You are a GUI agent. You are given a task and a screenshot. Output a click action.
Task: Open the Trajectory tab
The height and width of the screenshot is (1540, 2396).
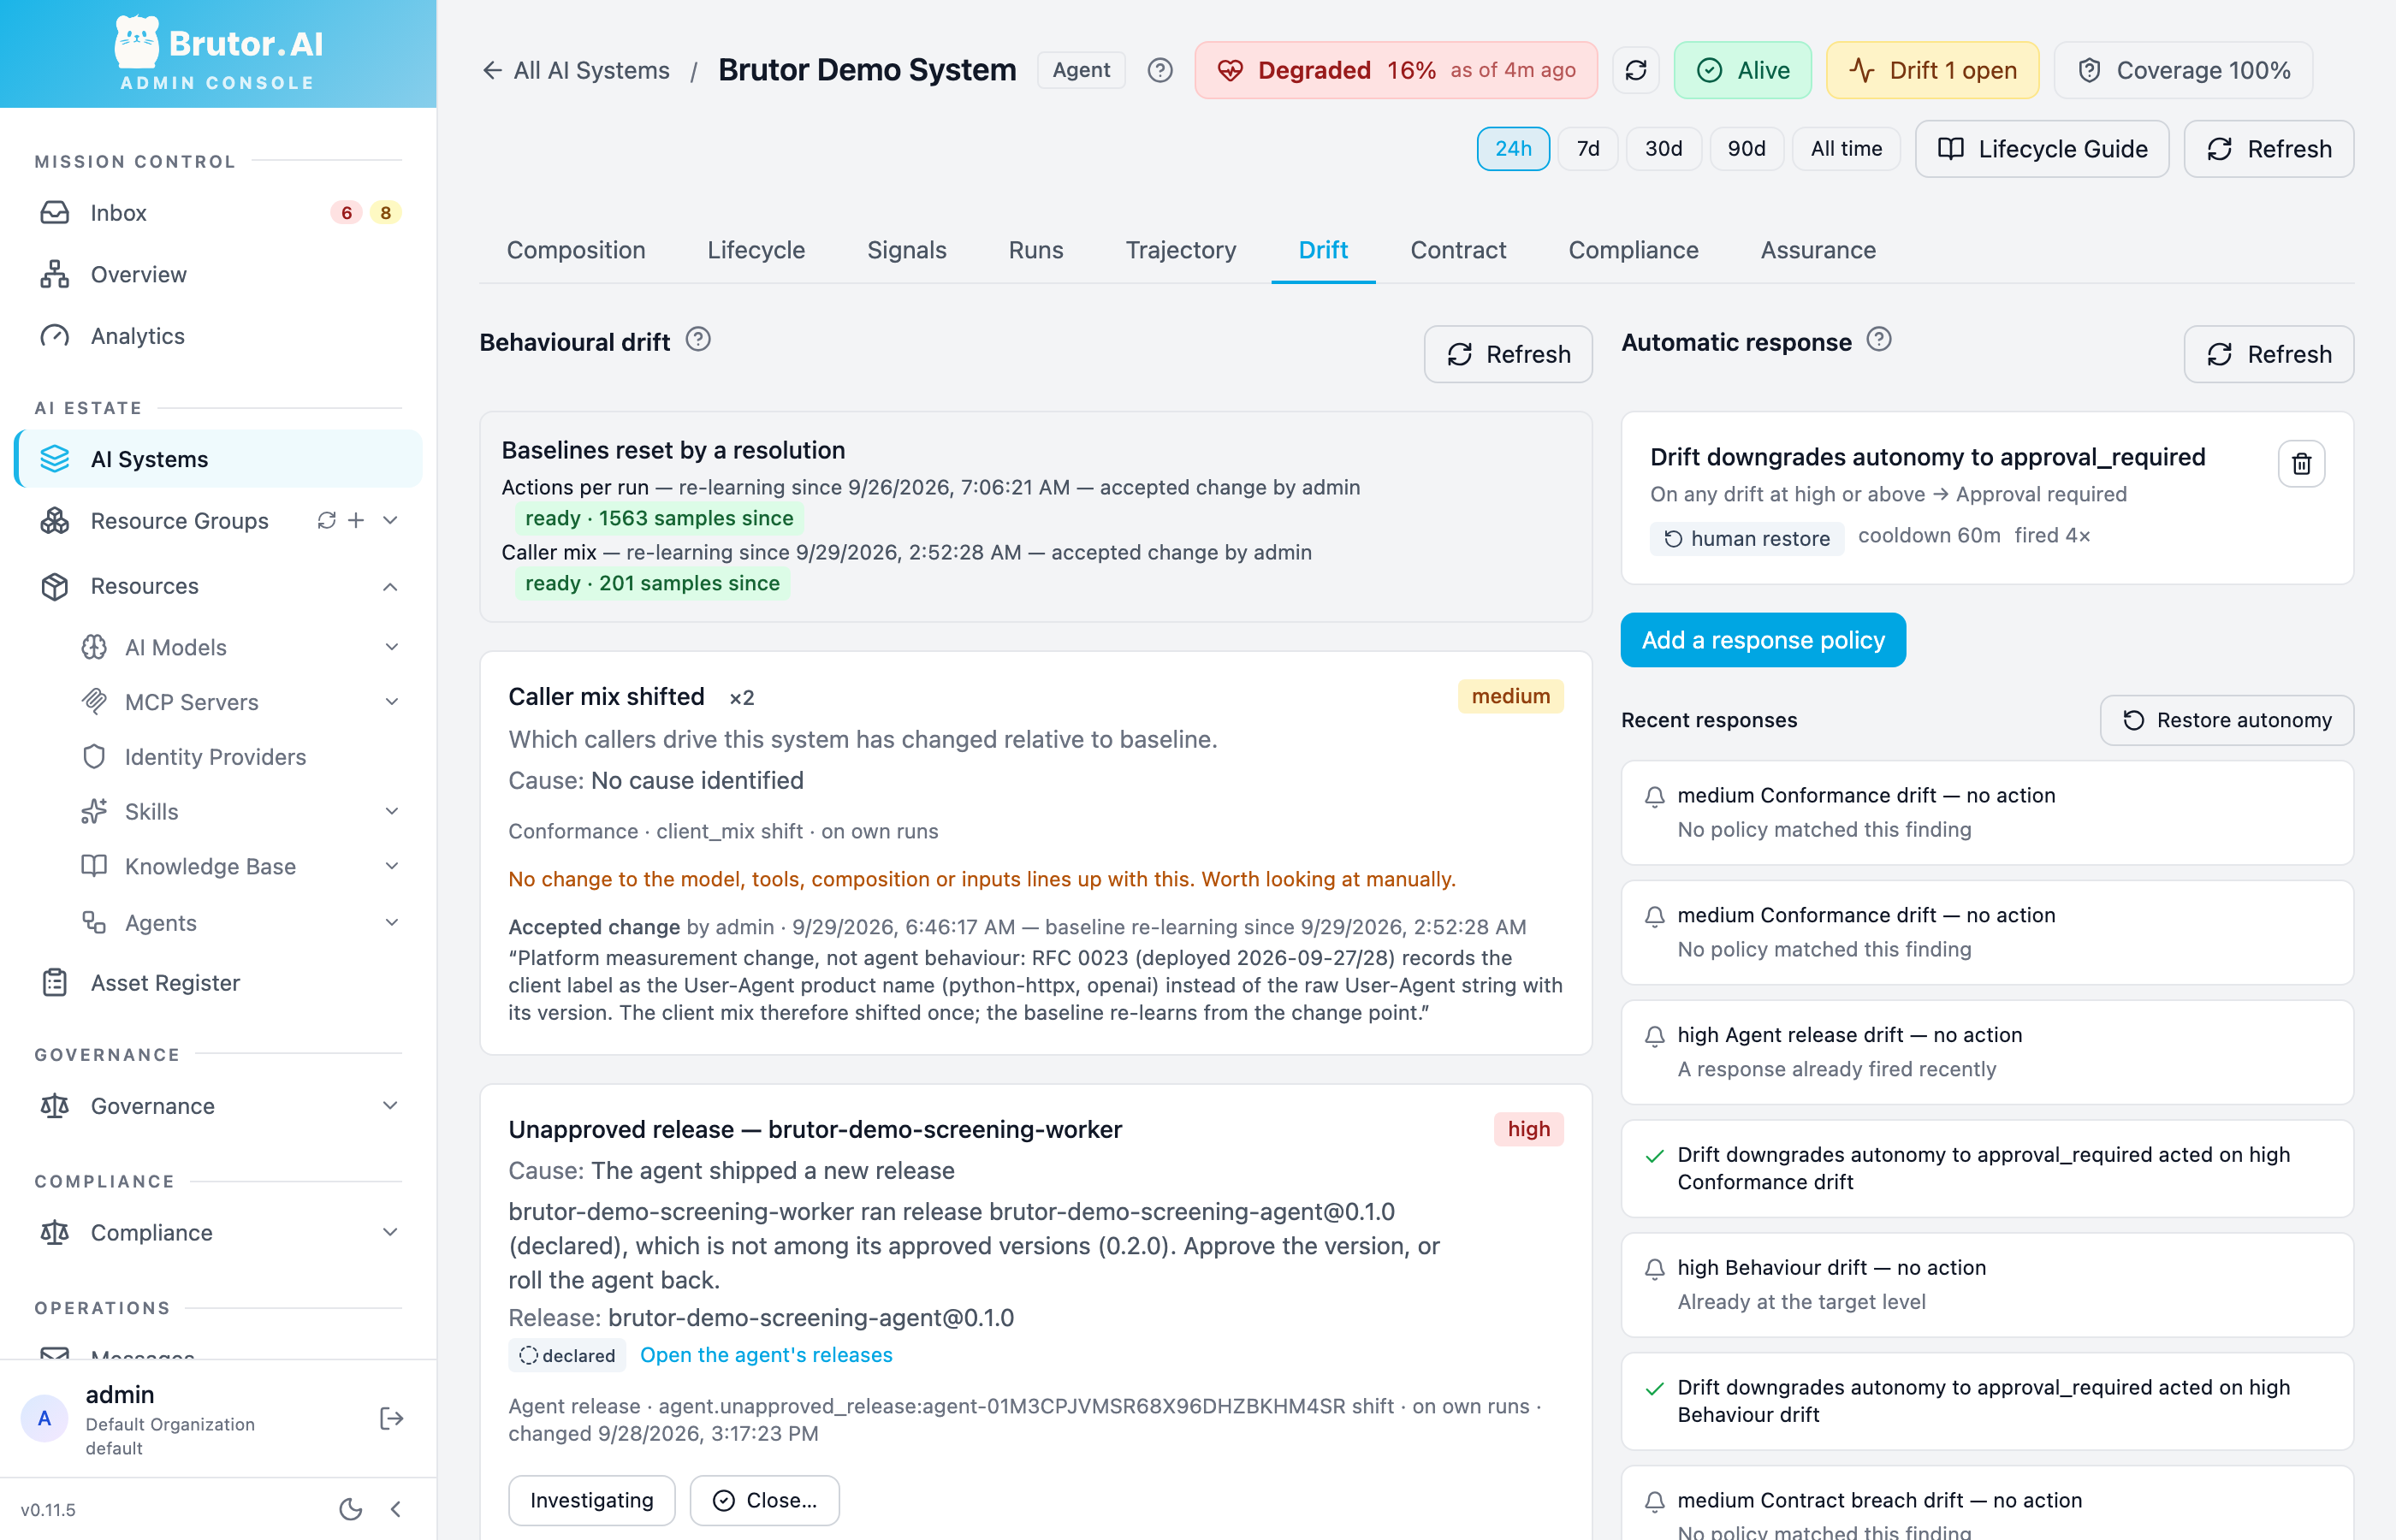click(x=1181, y=250)
